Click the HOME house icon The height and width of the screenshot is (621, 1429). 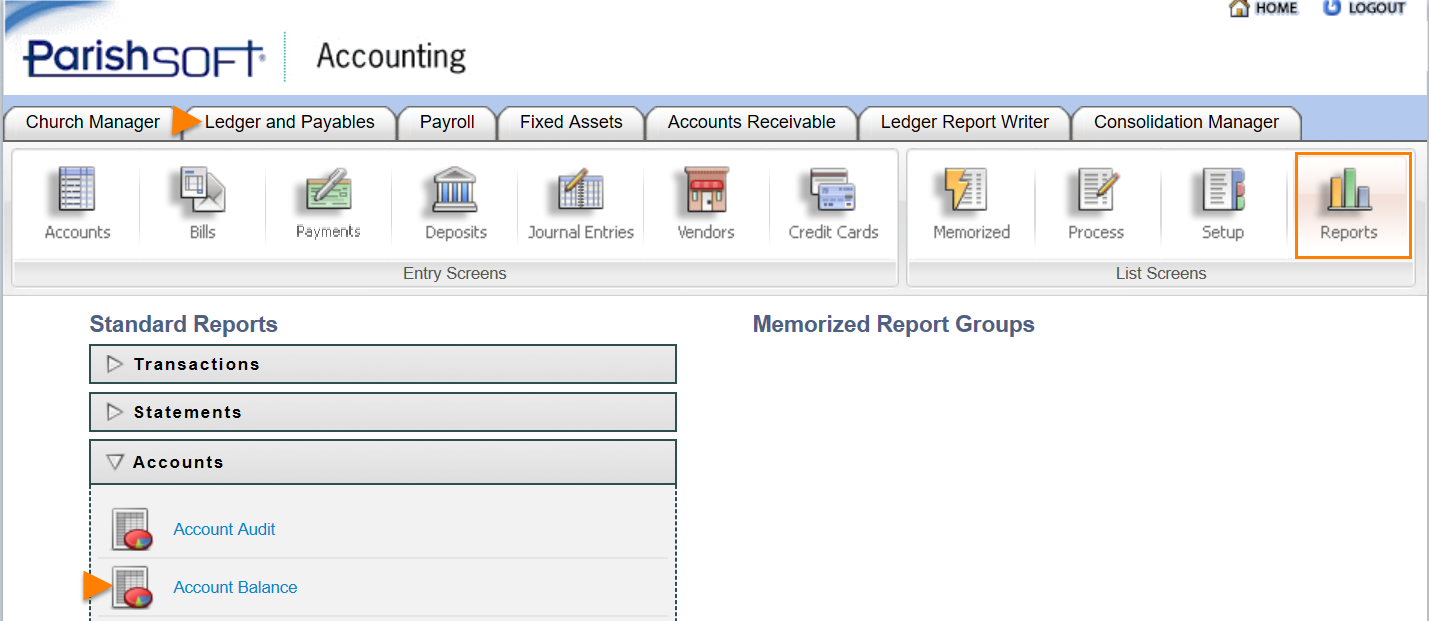1239,8
